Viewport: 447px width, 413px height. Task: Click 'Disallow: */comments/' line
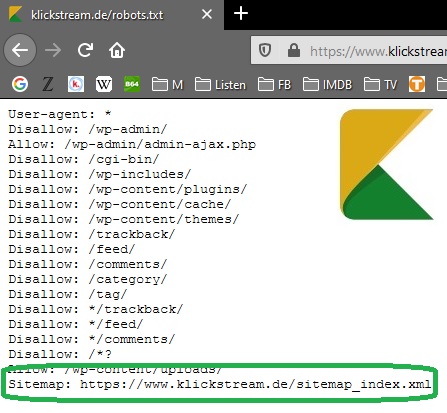pyautogui.click(x=92, y=339)
